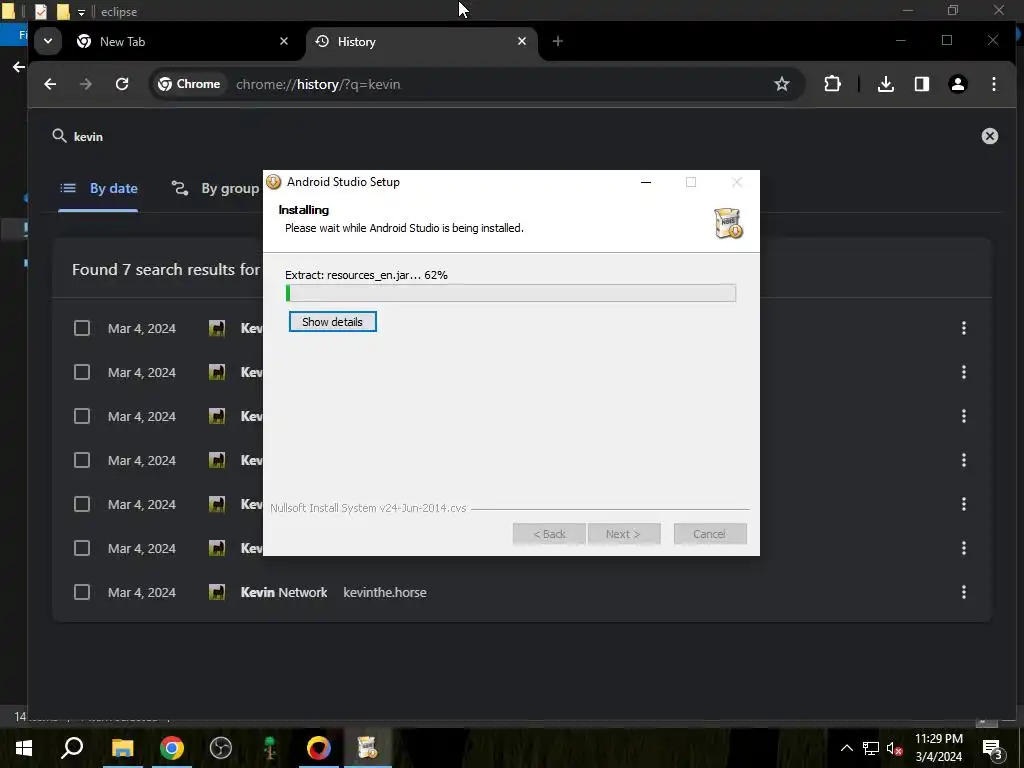The width and height of the screenshot is (1024, 768).
Task: Open OBS Studio from taskbar
Action: 221,748
